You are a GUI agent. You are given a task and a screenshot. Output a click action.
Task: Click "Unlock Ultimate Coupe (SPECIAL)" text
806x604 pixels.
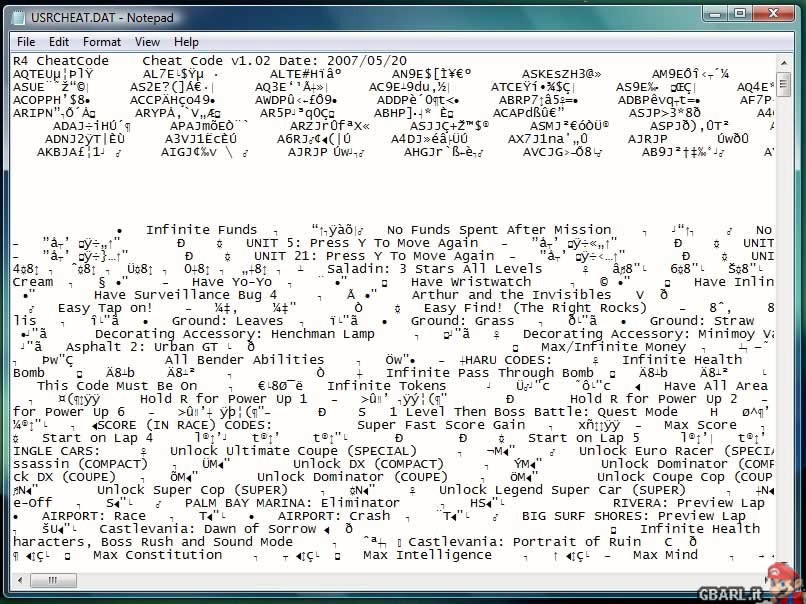(x=293, y=451)
